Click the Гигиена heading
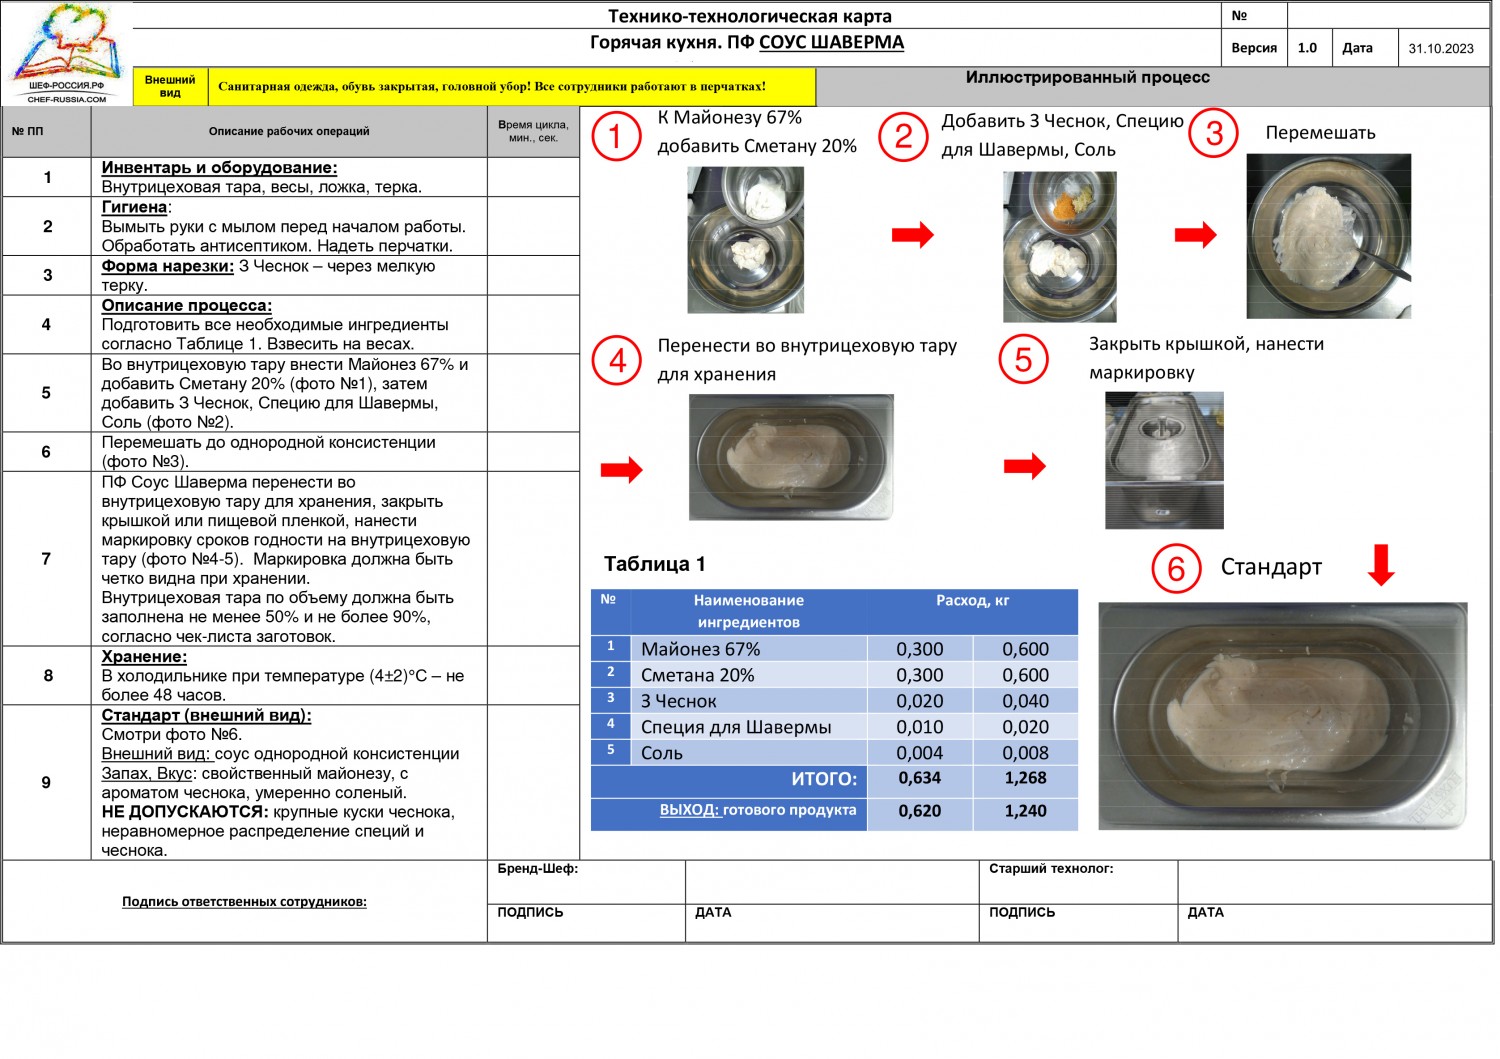This screenshot has height=1059, width=1500. tap(134, 207)
